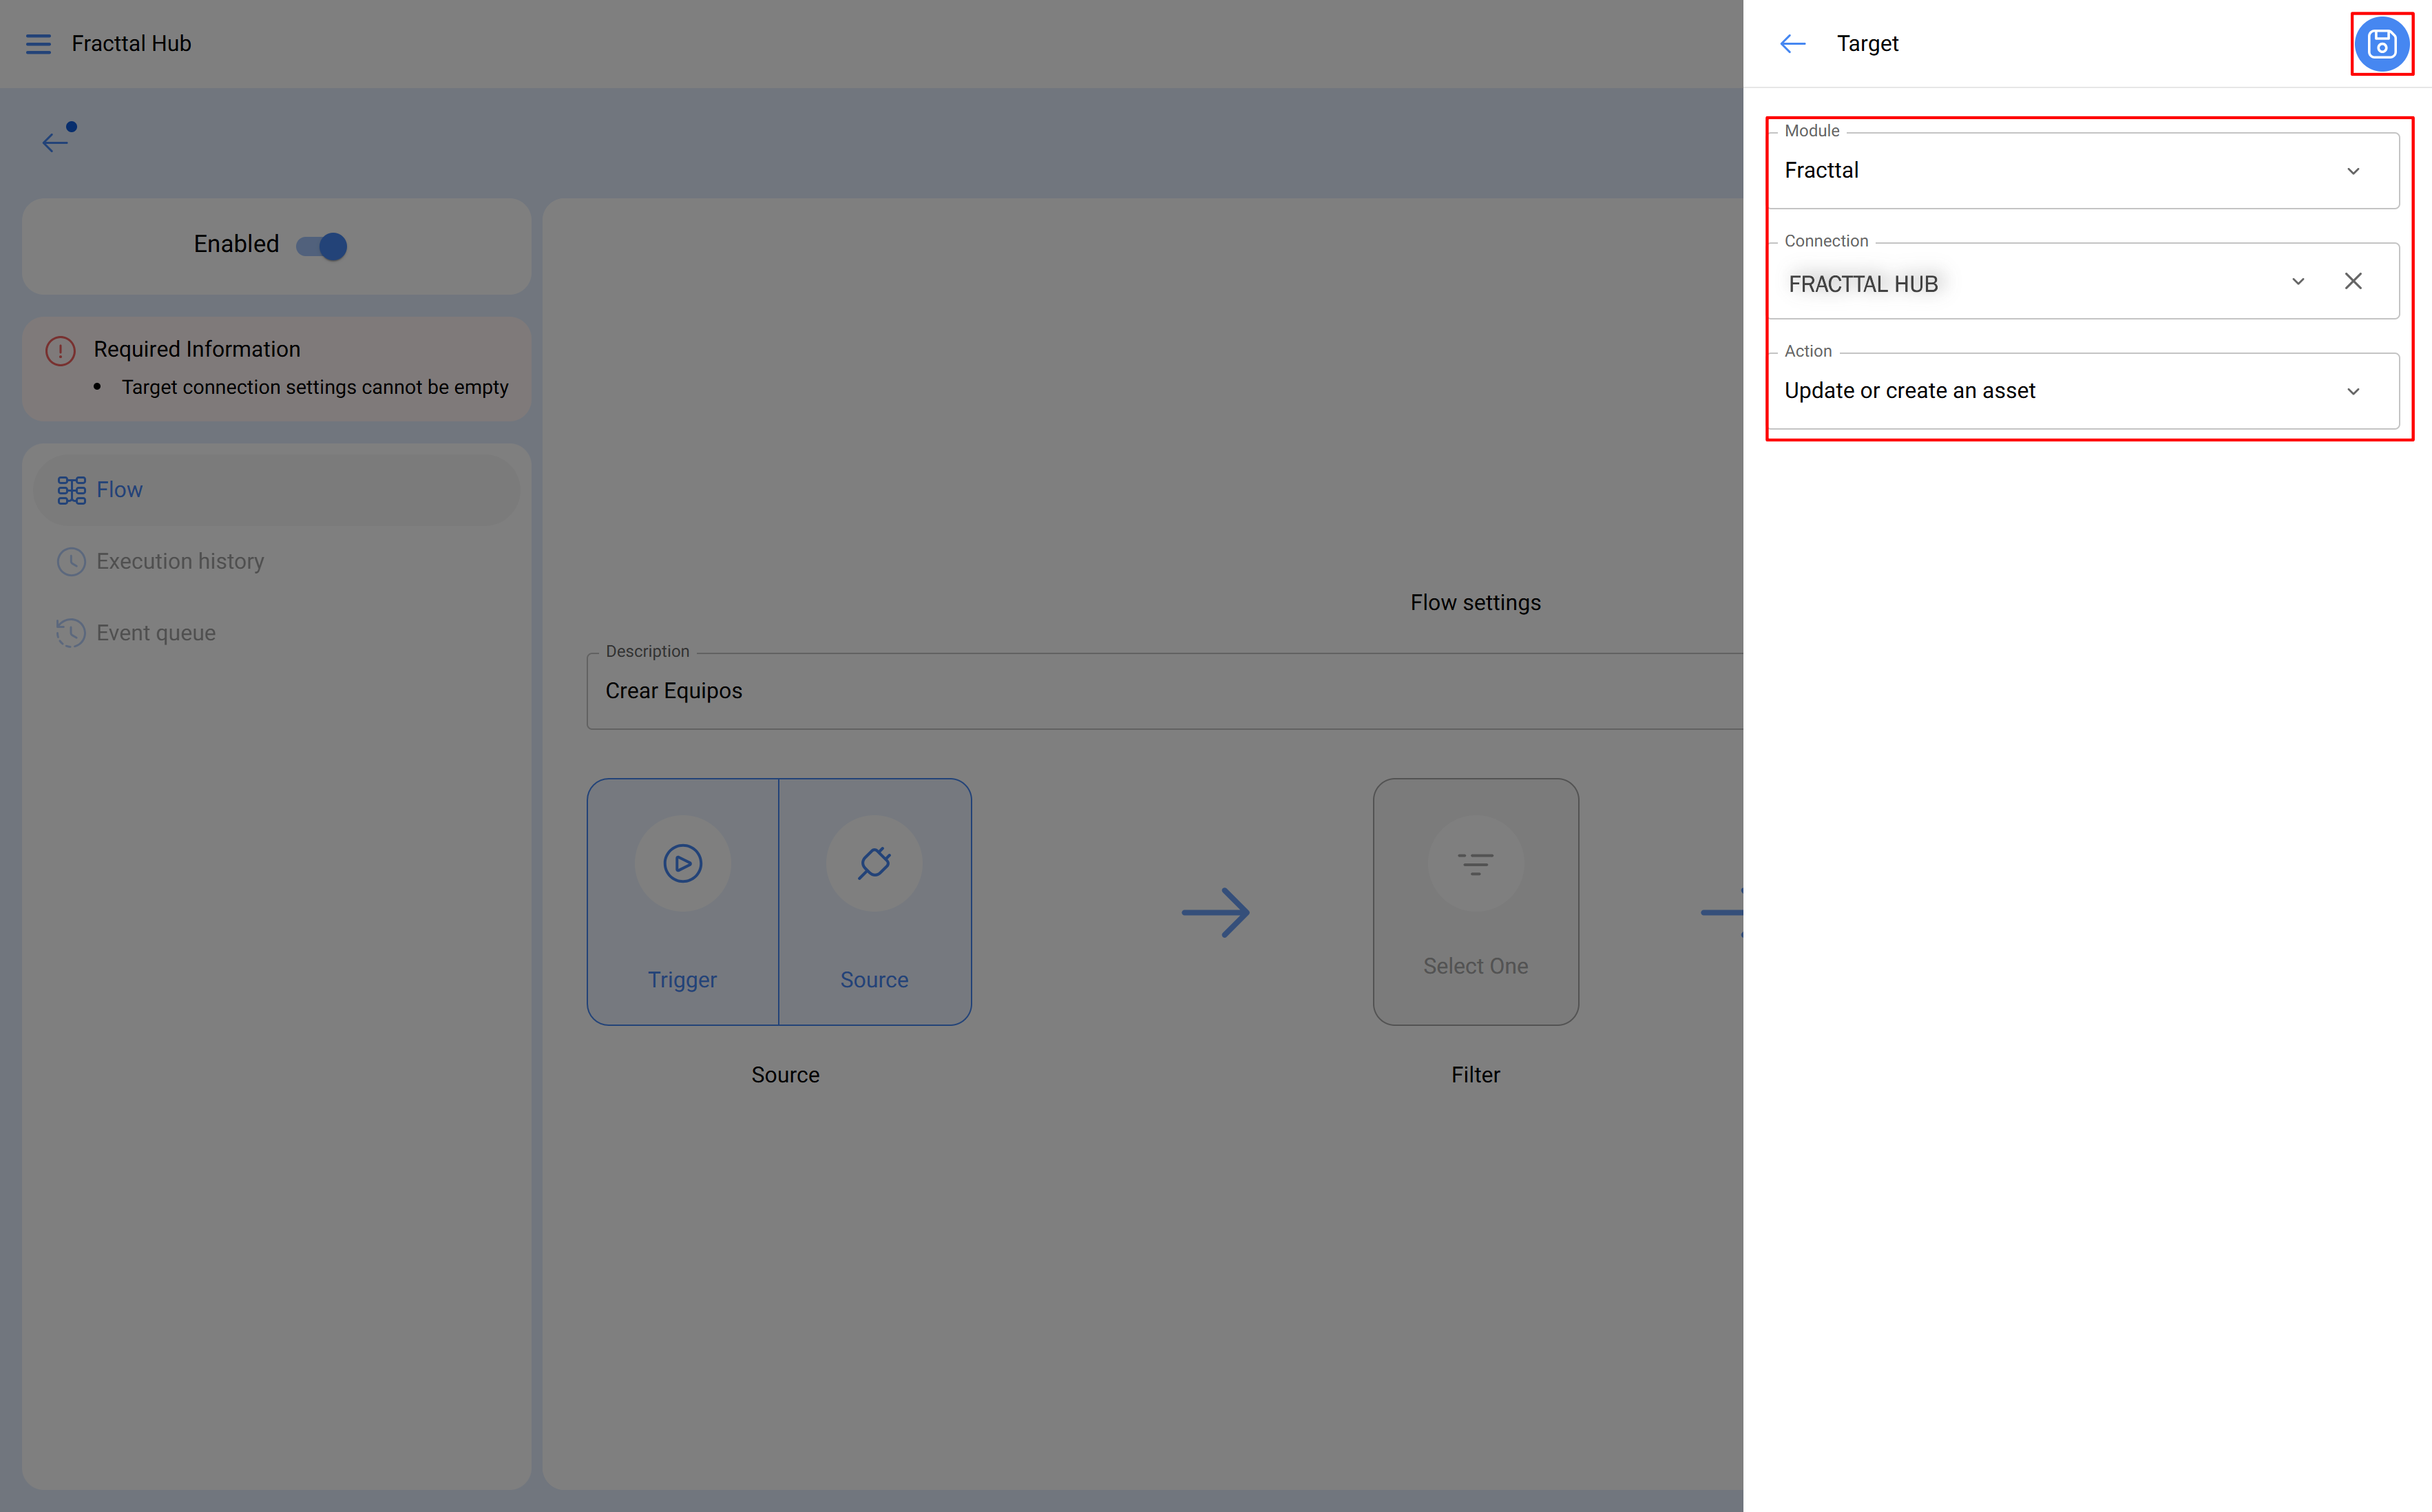2432x1512 pixels.
Task: Expand the Action dropdown Update or create an asset
Action: (x=2353, y=391)
